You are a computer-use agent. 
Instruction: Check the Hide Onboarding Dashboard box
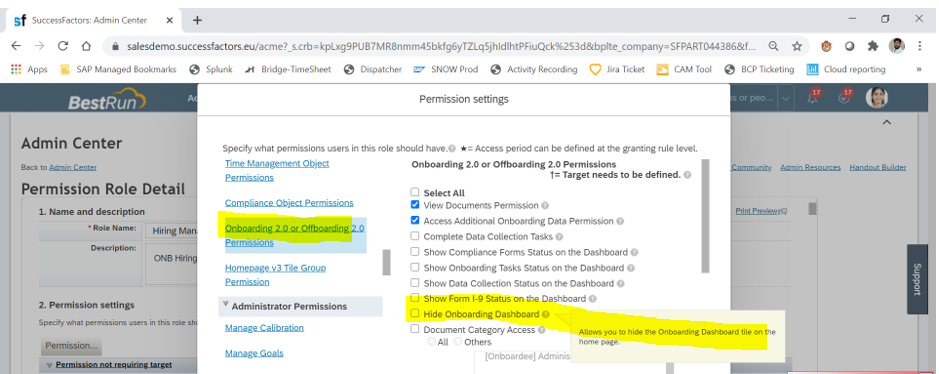tap(414, 314)
